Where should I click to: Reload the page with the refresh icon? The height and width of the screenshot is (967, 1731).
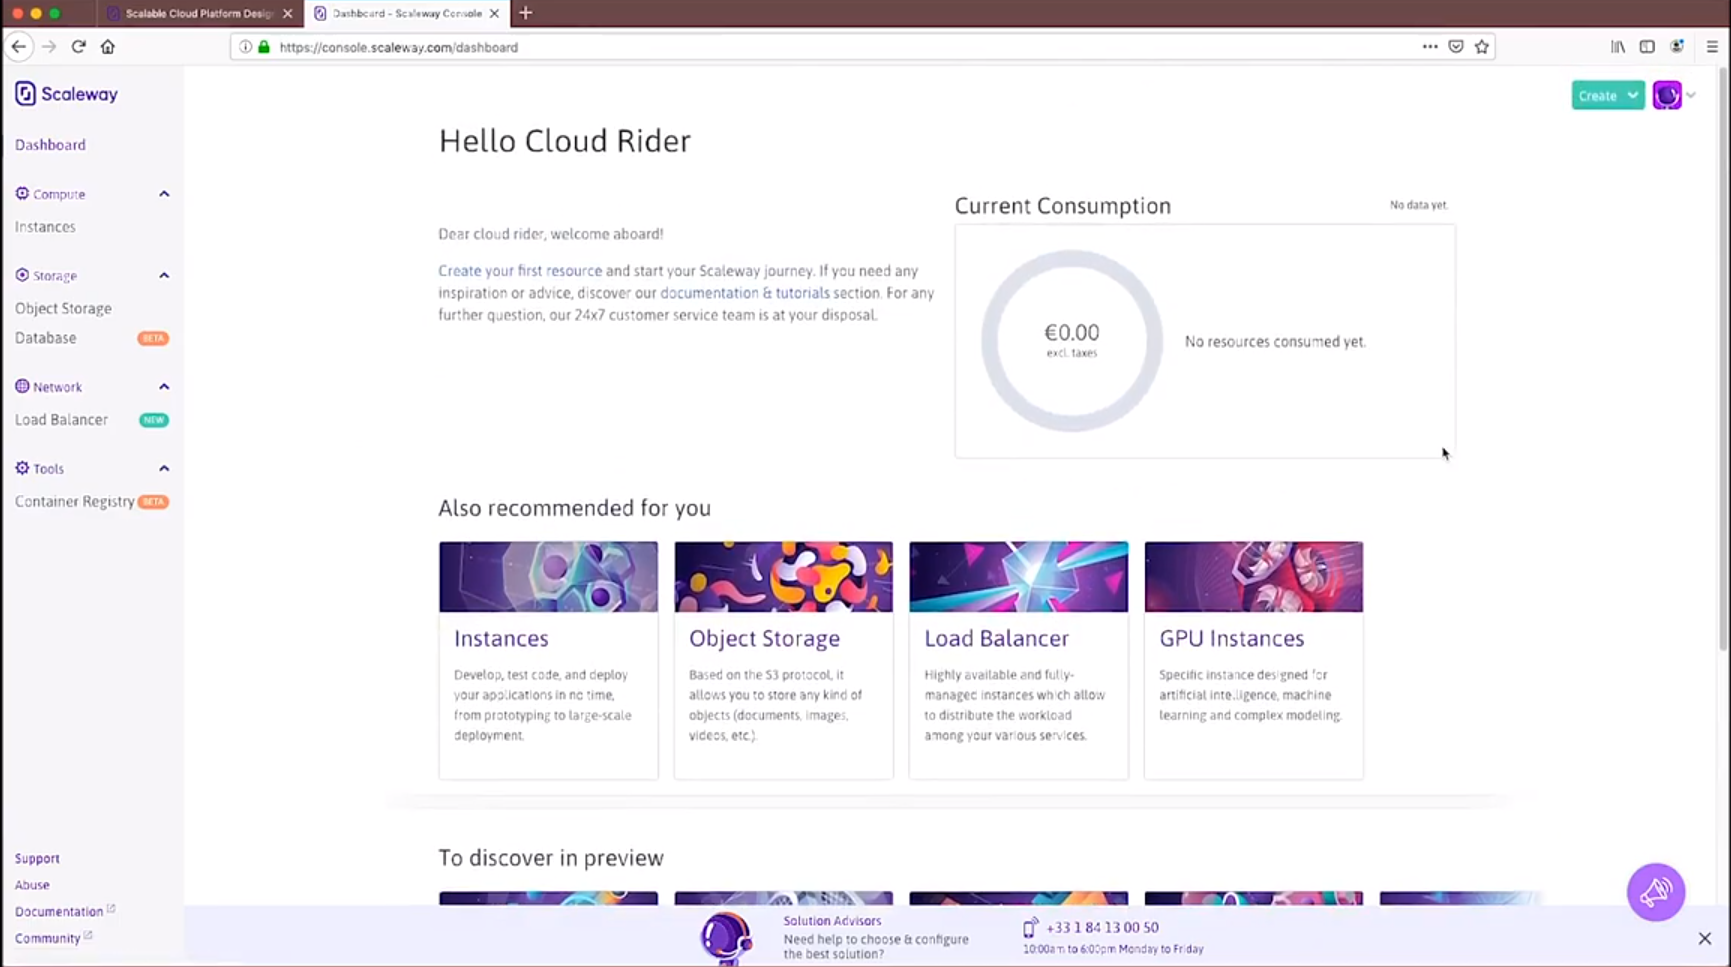(78, 47)
